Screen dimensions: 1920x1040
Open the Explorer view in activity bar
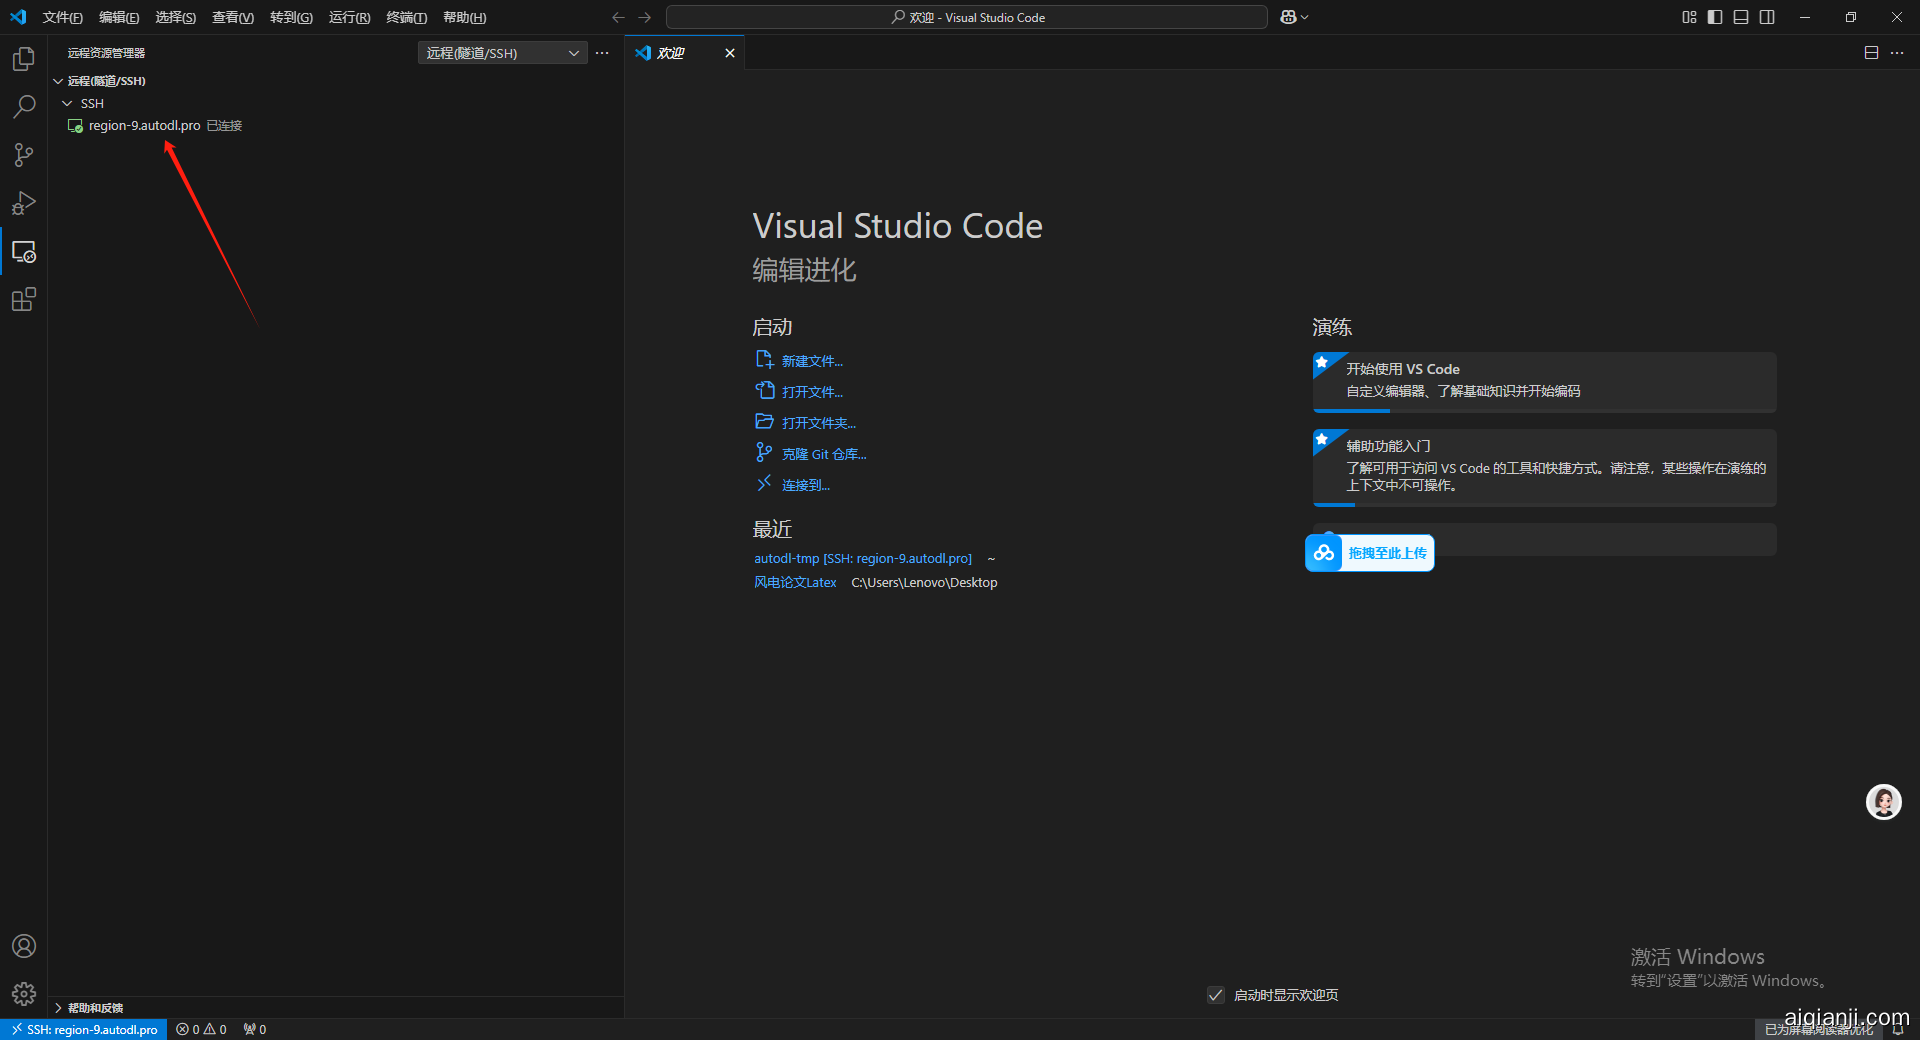(x=24, y=59)
